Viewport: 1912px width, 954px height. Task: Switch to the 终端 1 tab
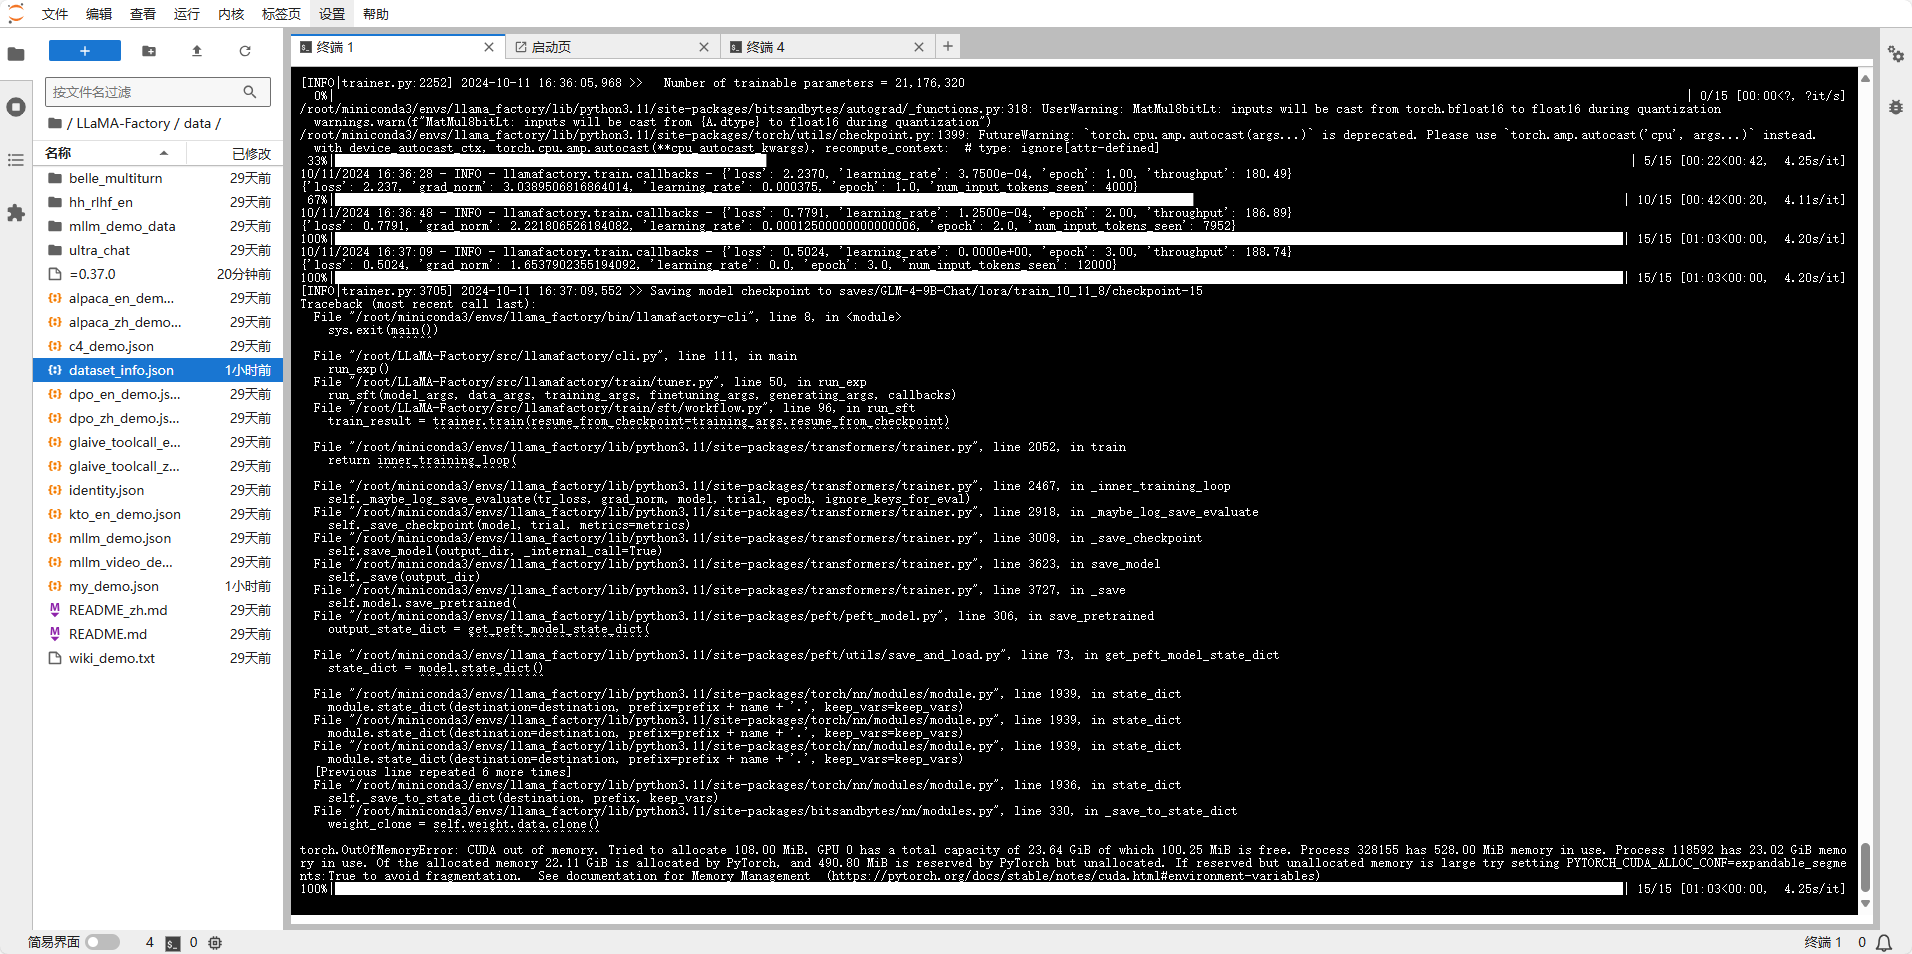pos(397,47)
